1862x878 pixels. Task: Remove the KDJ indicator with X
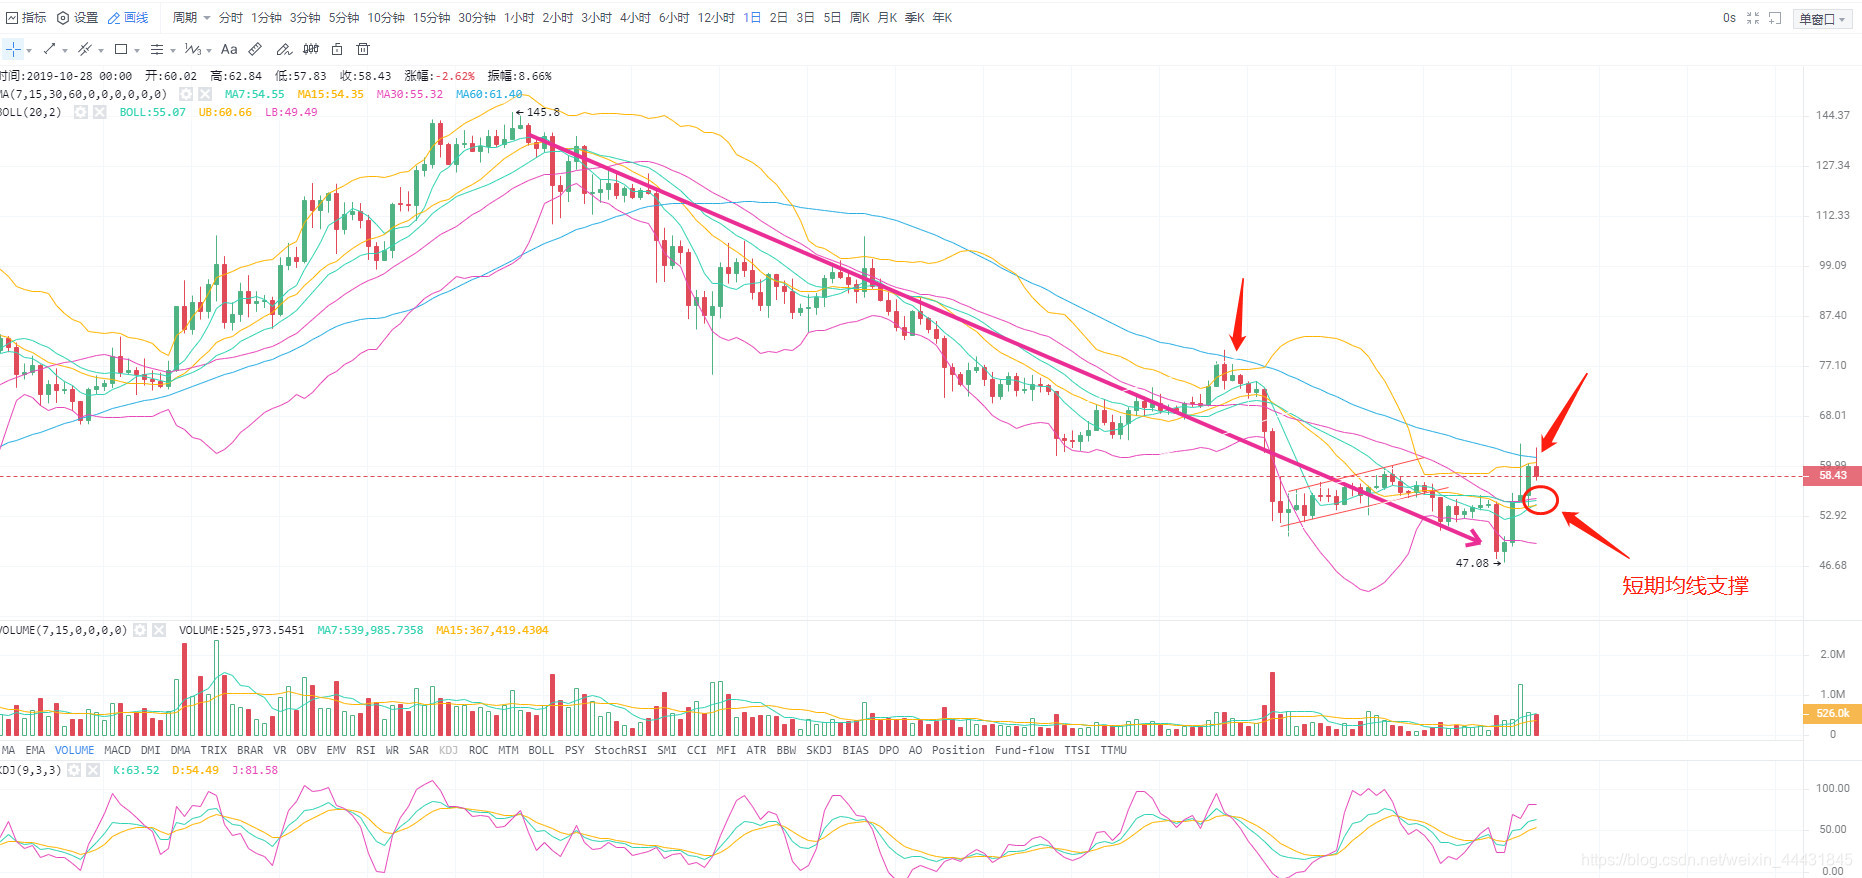point(93,770)
